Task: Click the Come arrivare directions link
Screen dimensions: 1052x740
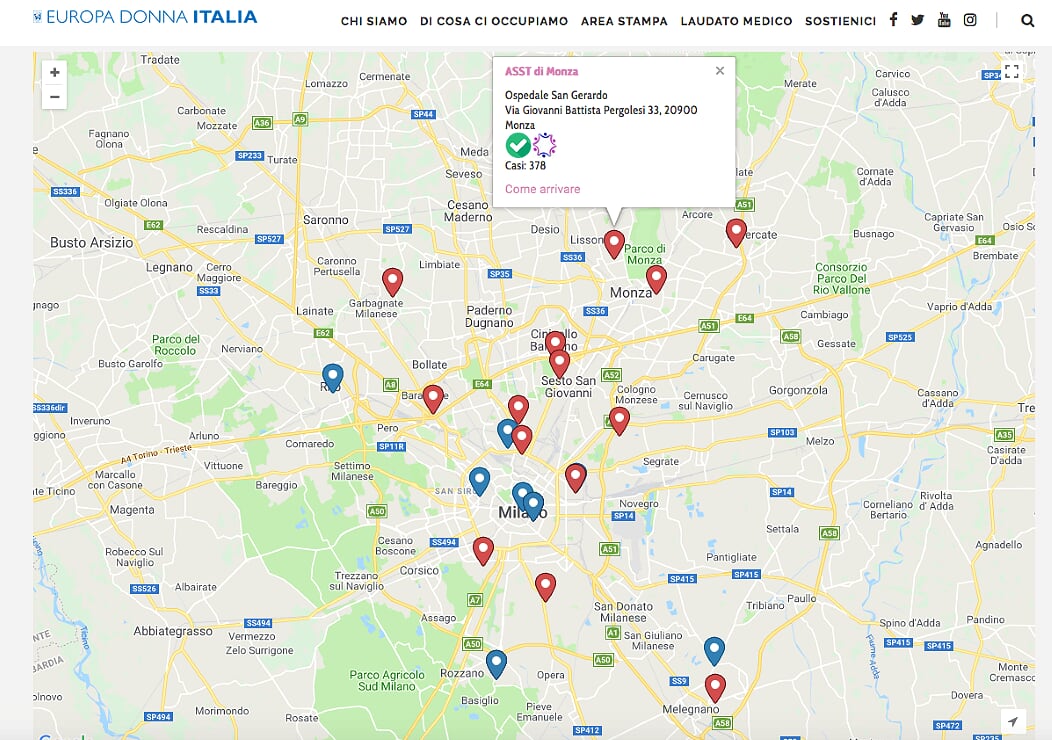Action: point(542,189)
